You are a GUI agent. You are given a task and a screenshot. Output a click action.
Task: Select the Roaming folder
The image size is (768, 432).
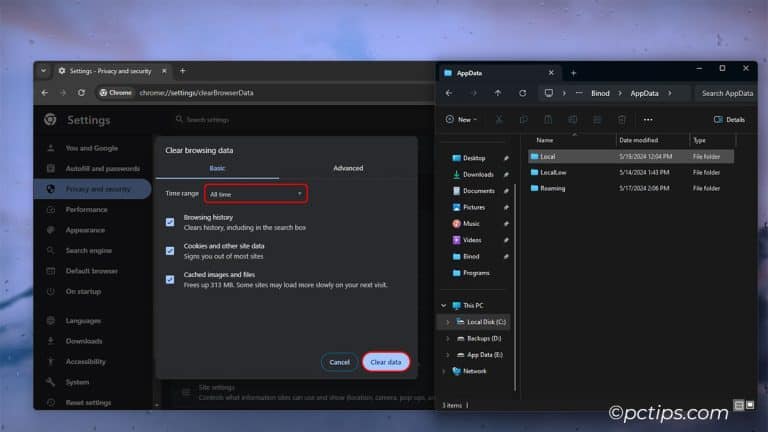click(553, 188)
